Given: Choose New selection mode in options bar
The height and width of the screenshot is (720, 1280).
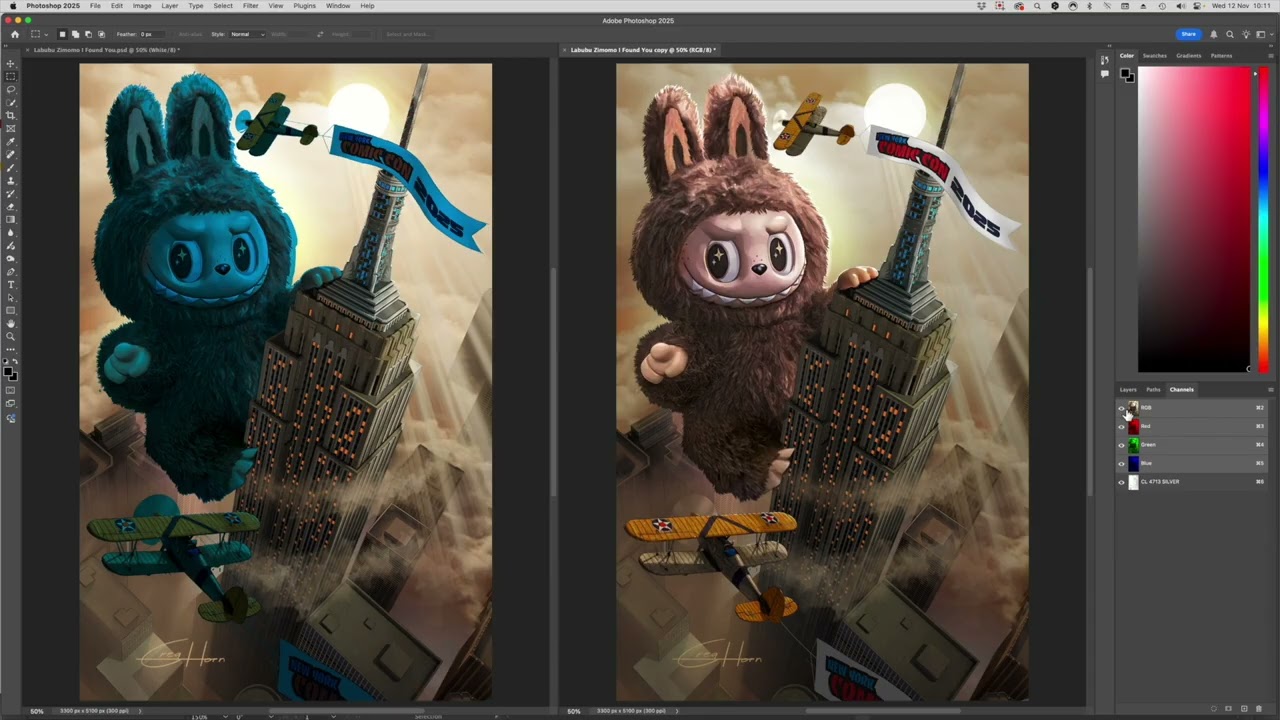Looking at the screenshot, I should coord(62,34).
